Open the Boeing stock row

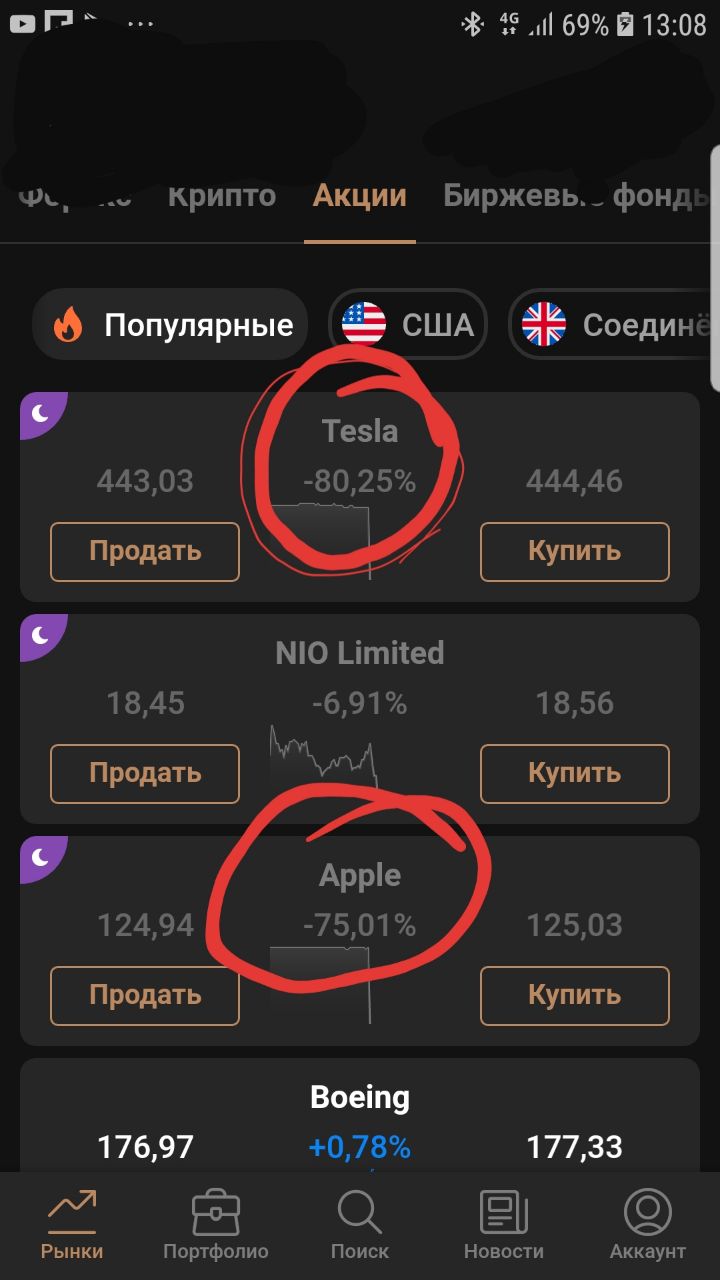pos(360,1115)
